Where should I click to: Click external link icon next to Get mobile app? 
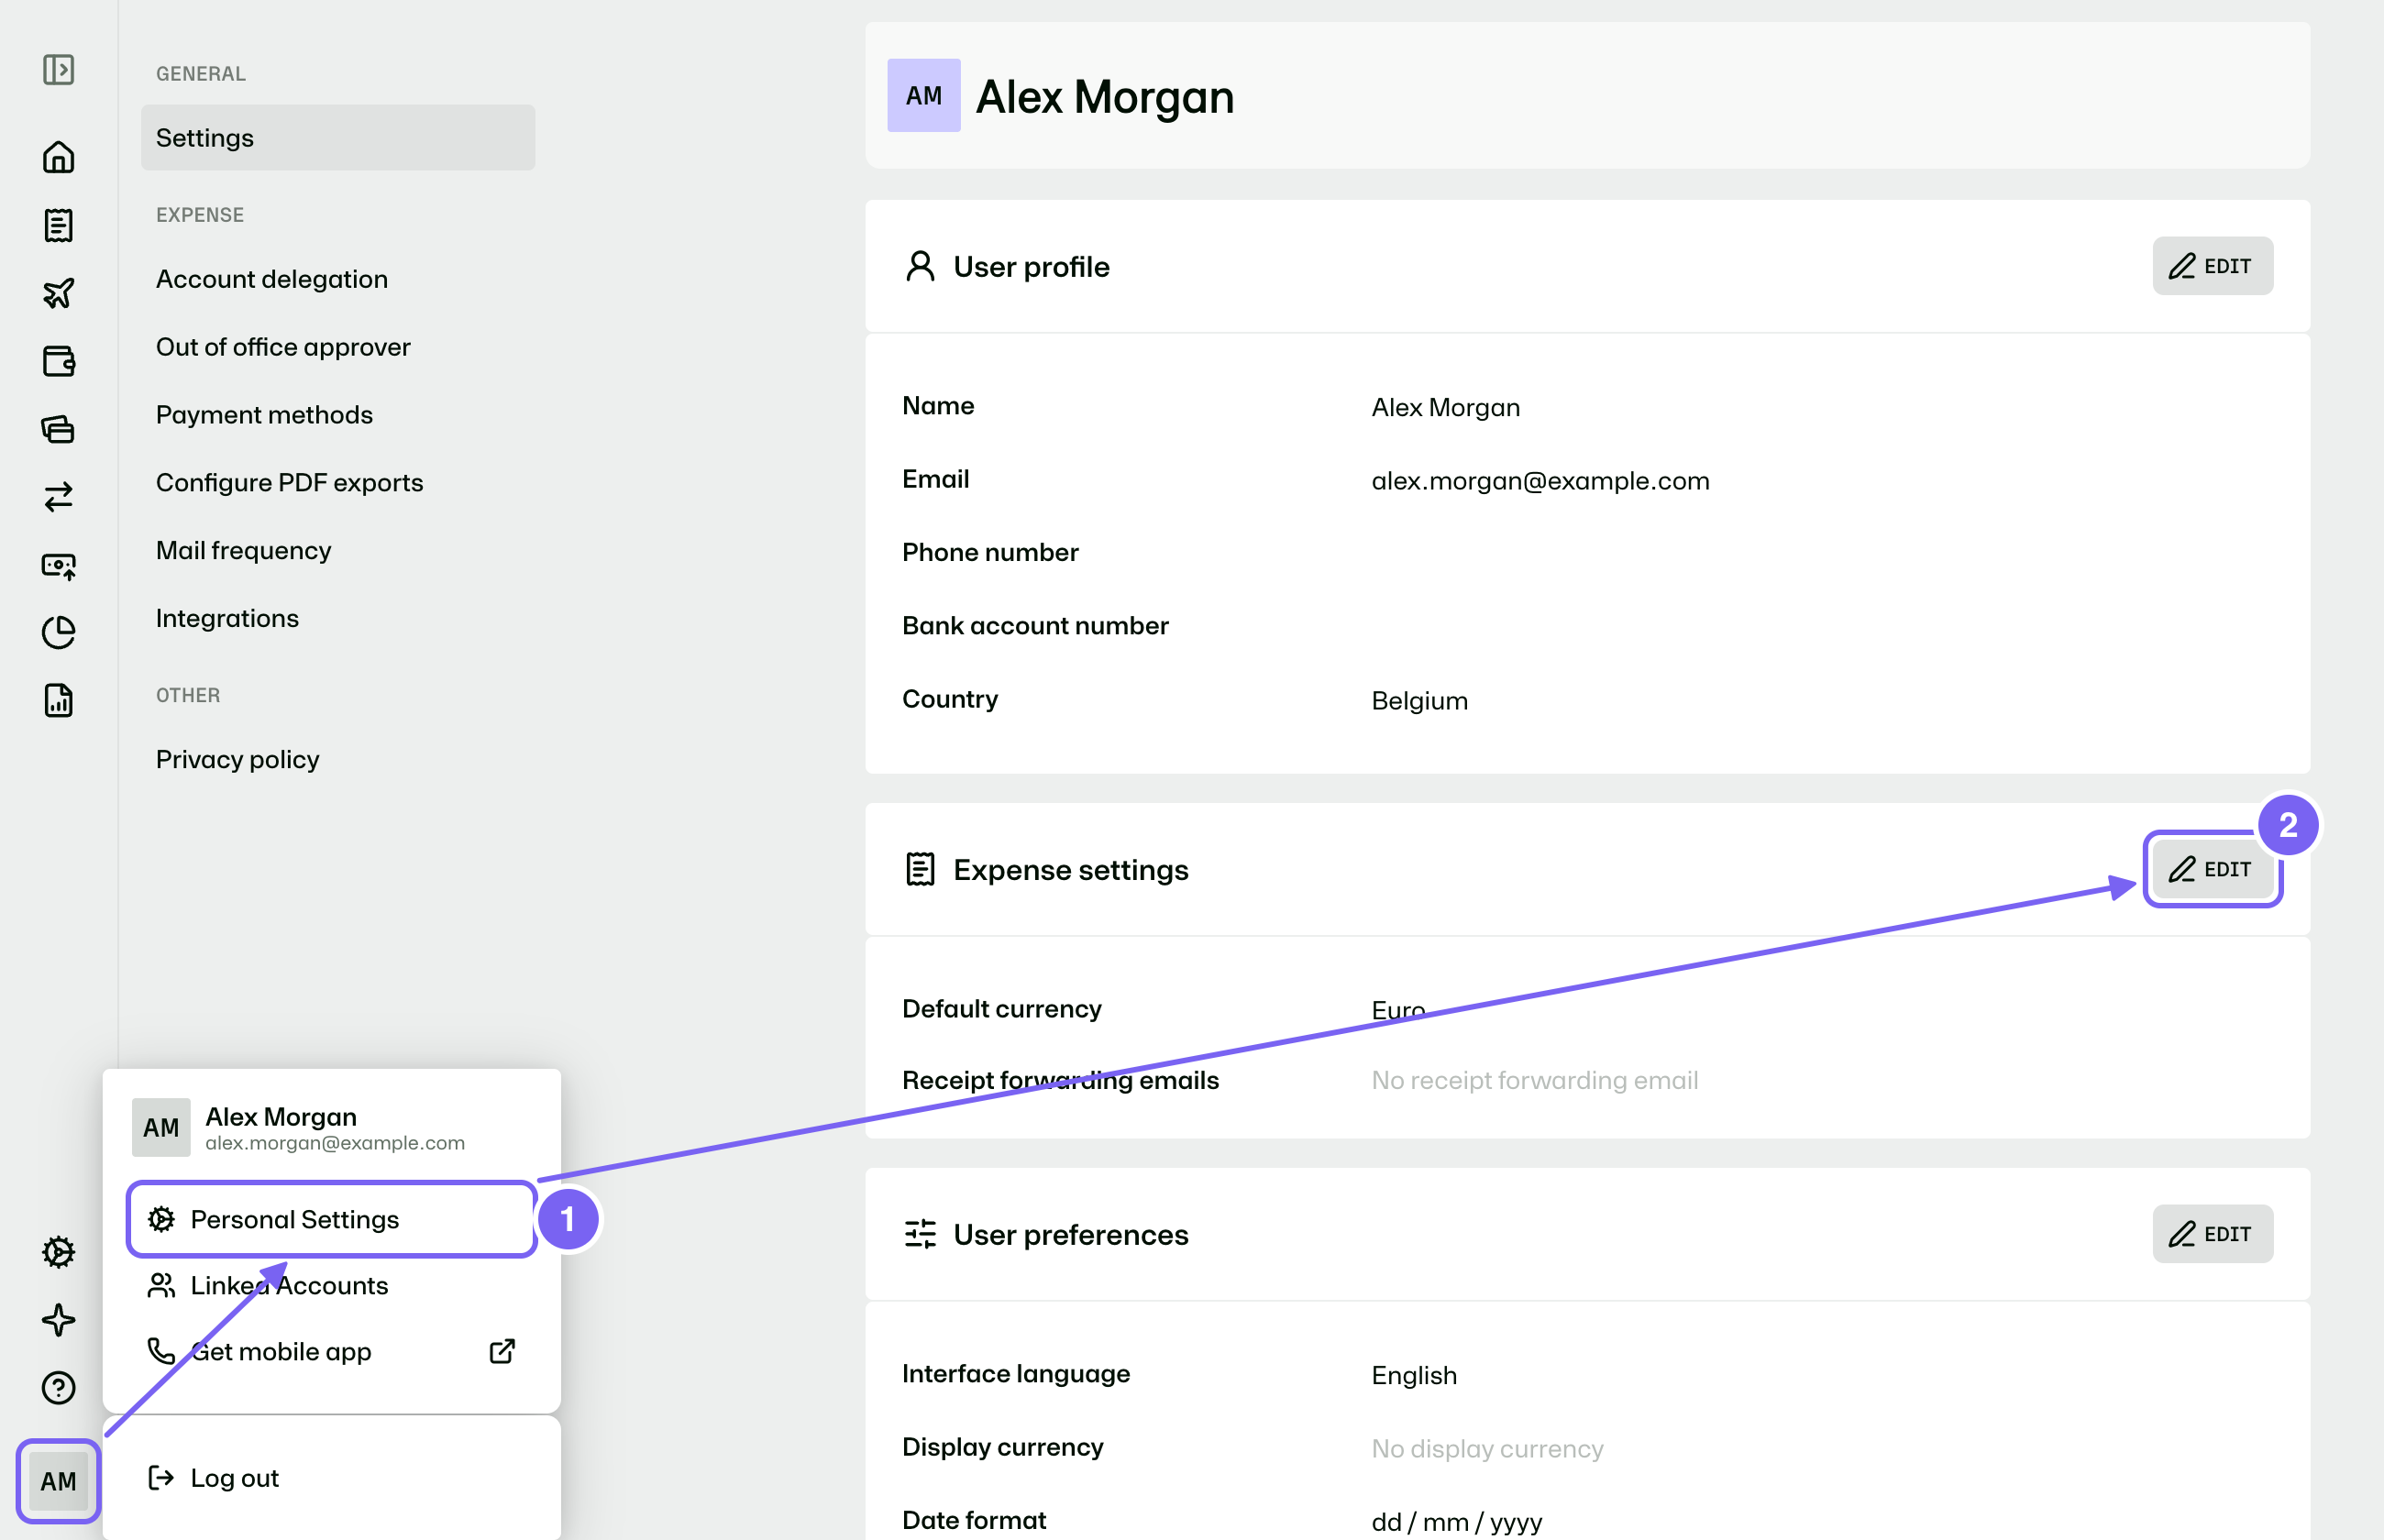(502, 1351)
